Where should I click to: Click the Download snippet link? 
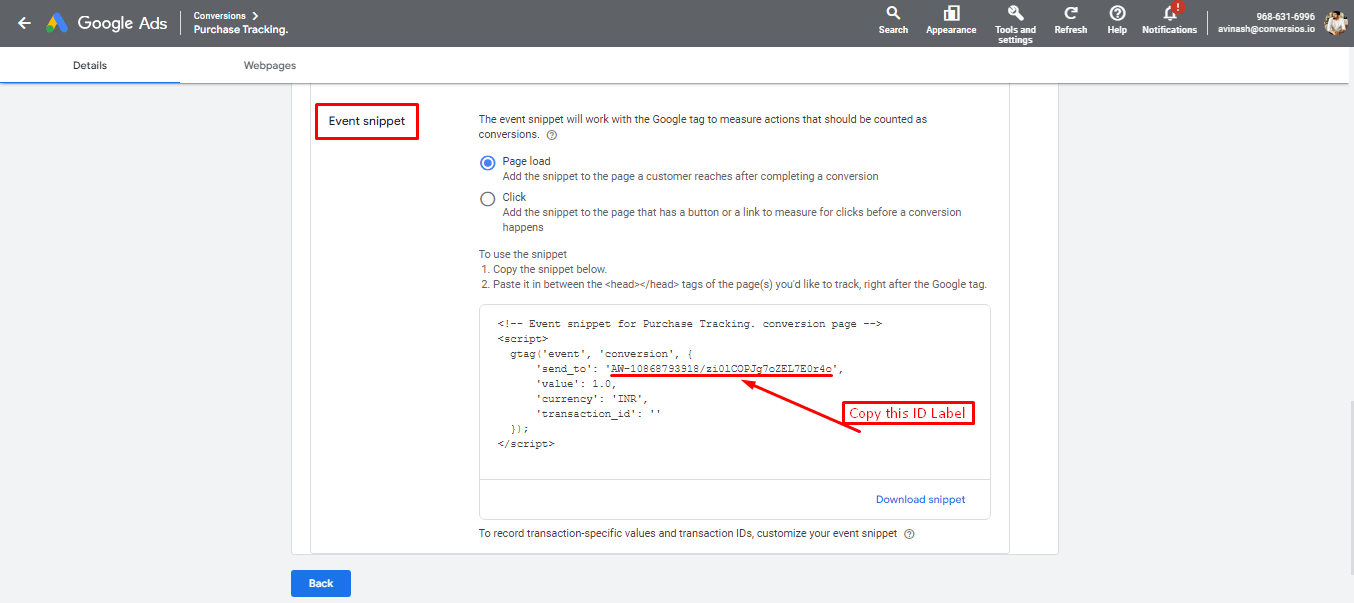click(921, 499)
